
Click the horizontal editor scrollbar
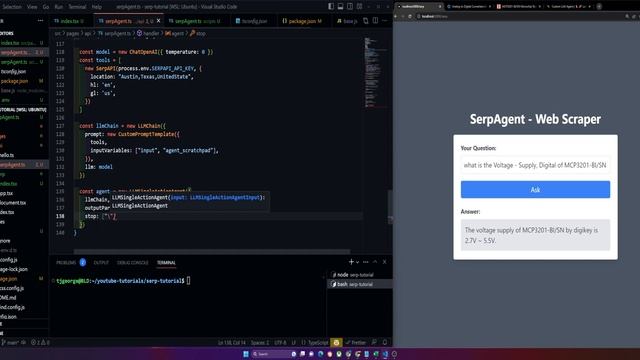pyautogui.click(x=212, y=251)
